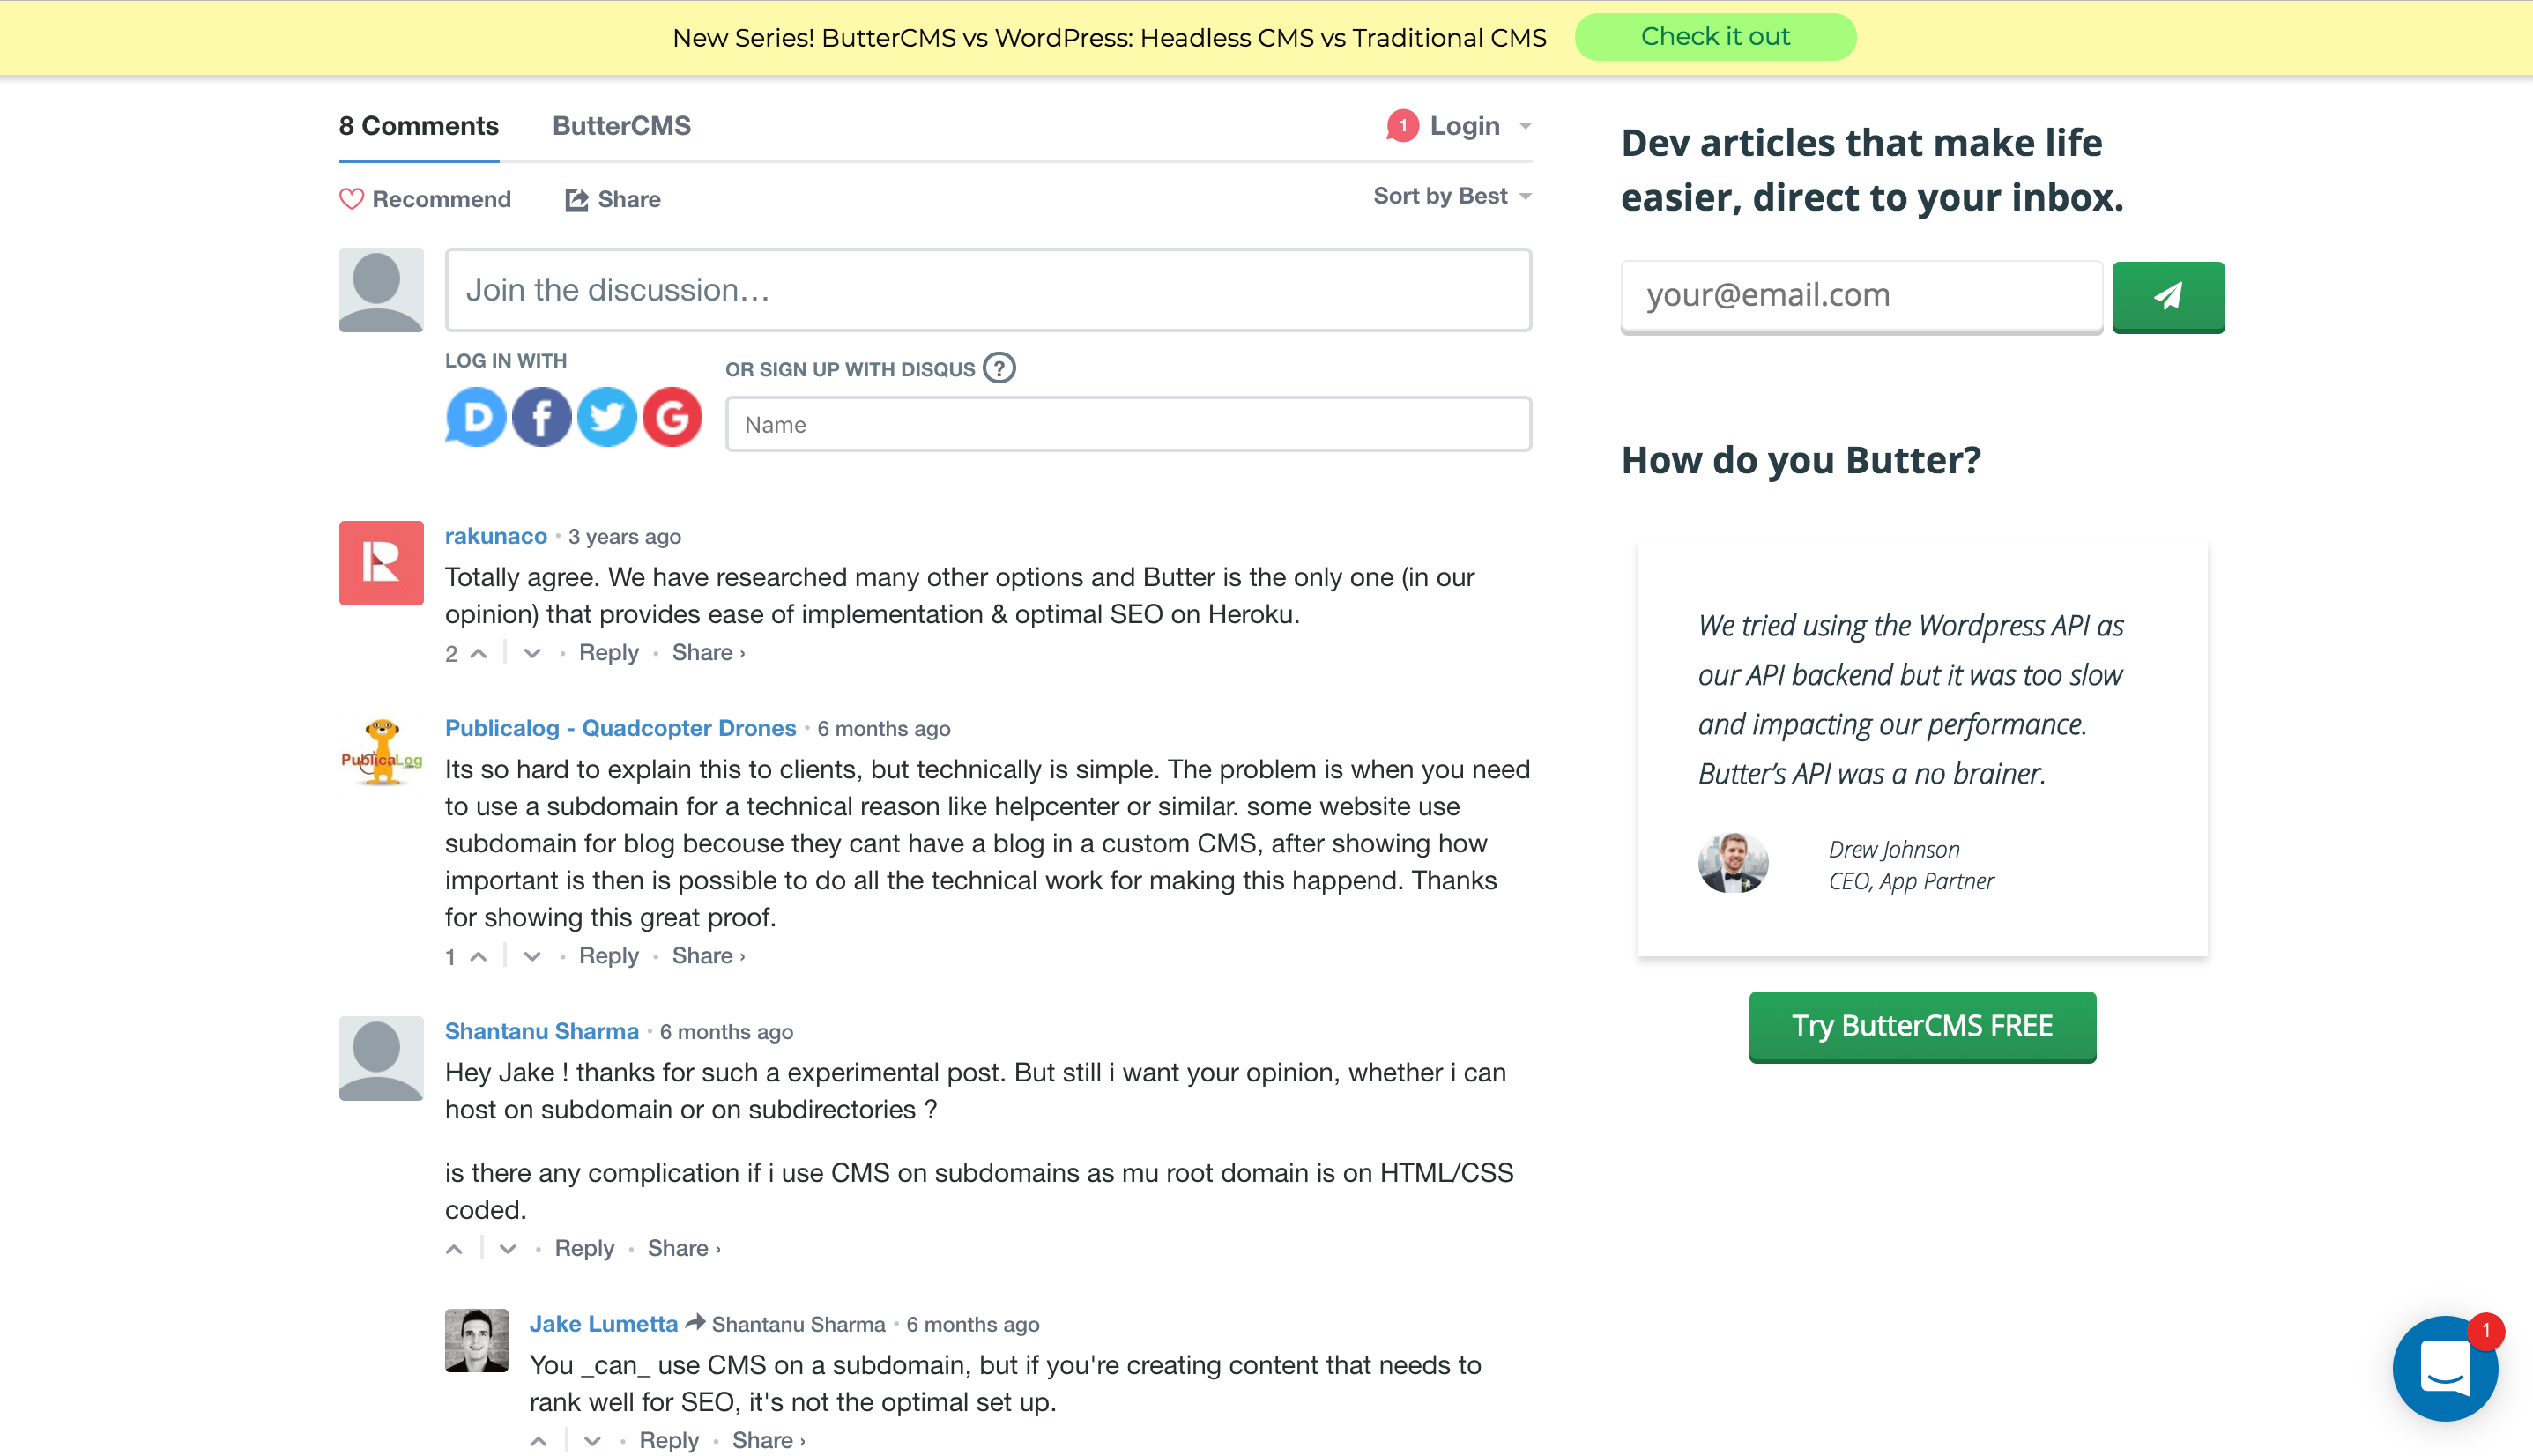The height and width of the screenshot is (1456, 2533).
Task: Log in with the Facebook icon
Action: click(541, 417)
